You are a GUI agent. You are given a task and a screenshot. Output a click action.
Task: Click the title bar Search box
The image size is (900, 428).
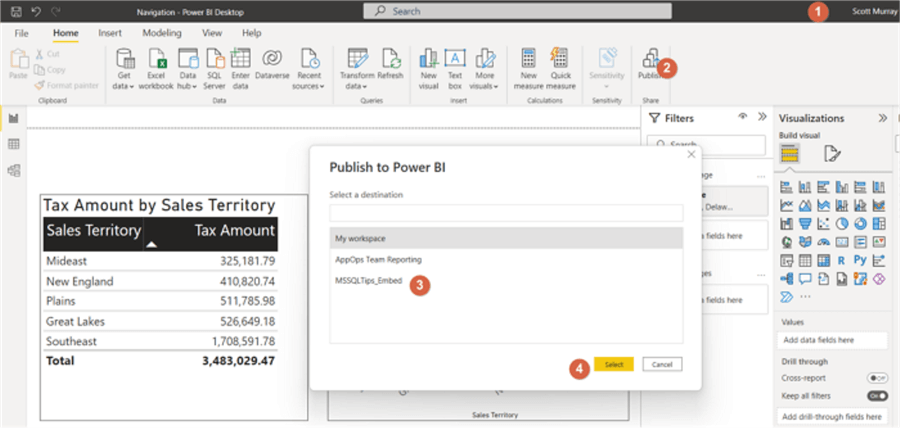pos(517,11)
